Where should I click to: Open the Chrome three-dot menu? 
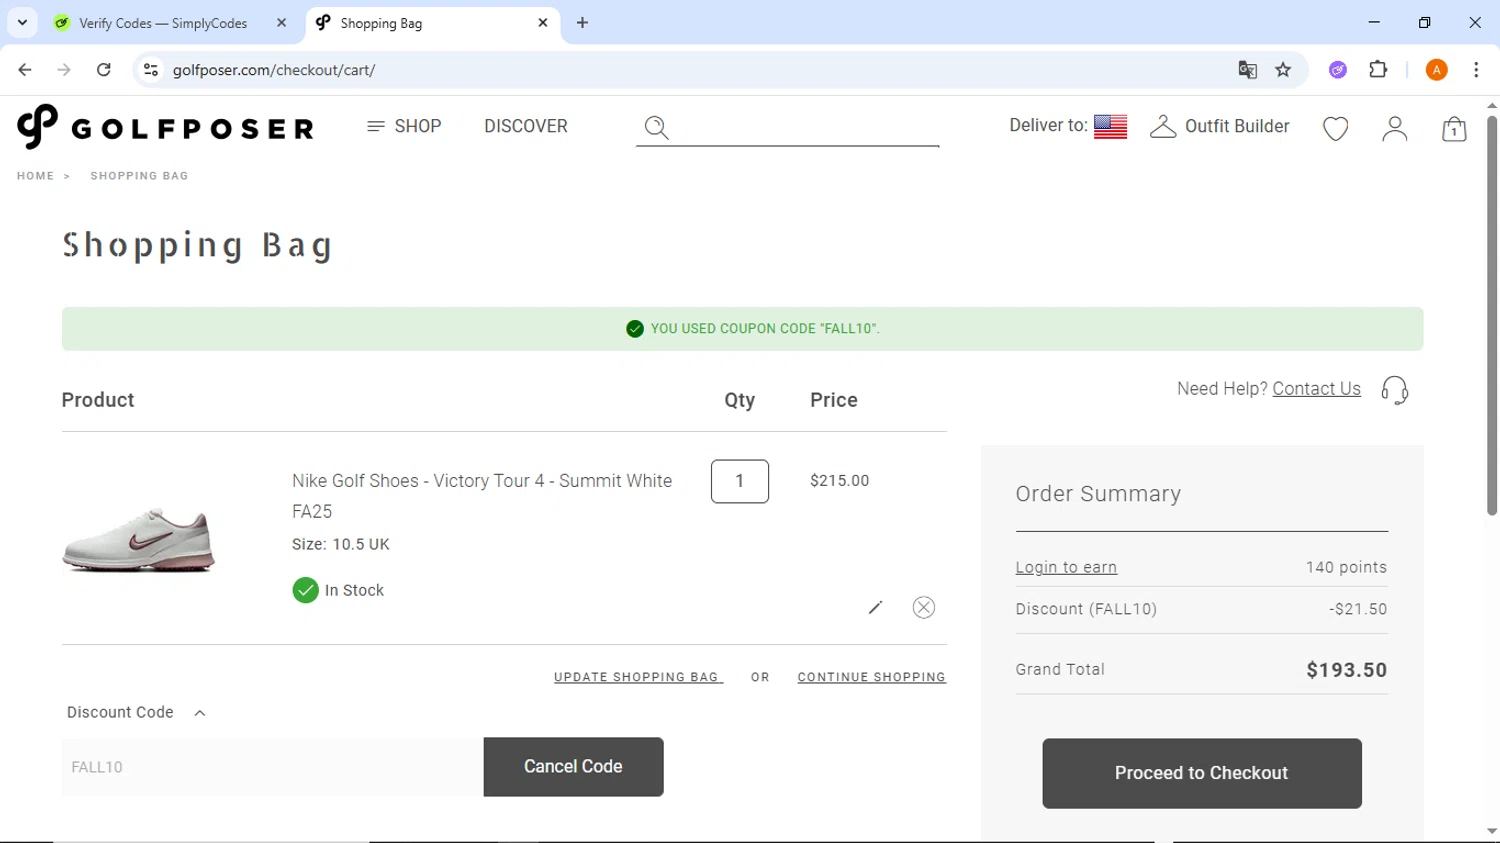(1476, 70)
